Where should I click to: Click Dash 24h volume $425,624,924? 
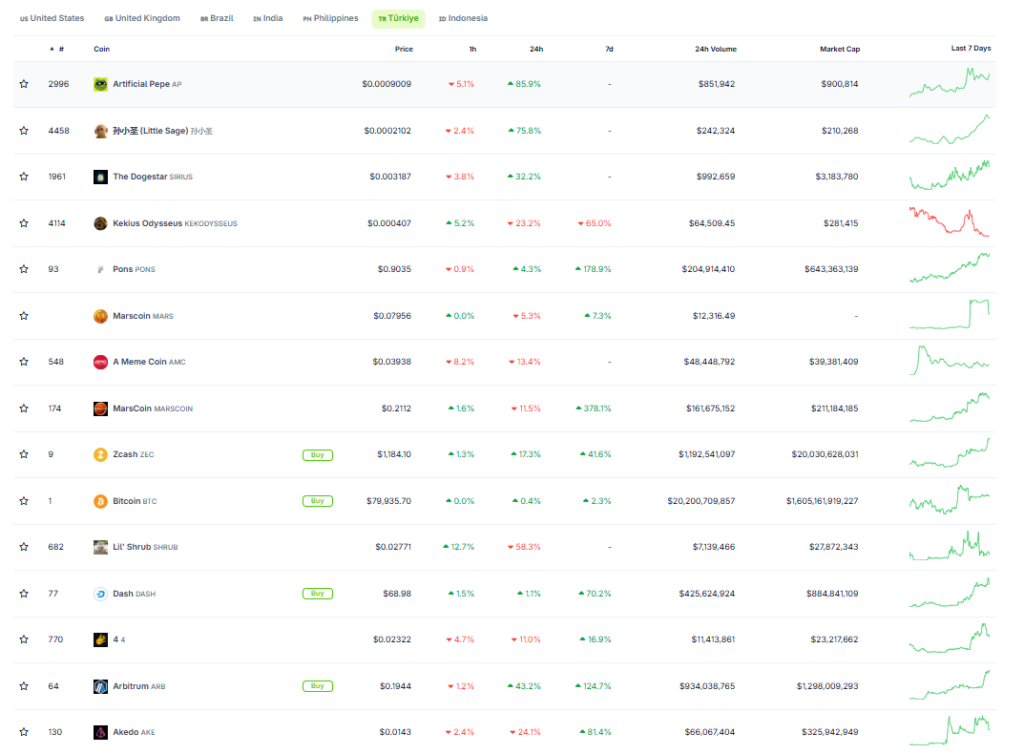[x=707, y=594]
